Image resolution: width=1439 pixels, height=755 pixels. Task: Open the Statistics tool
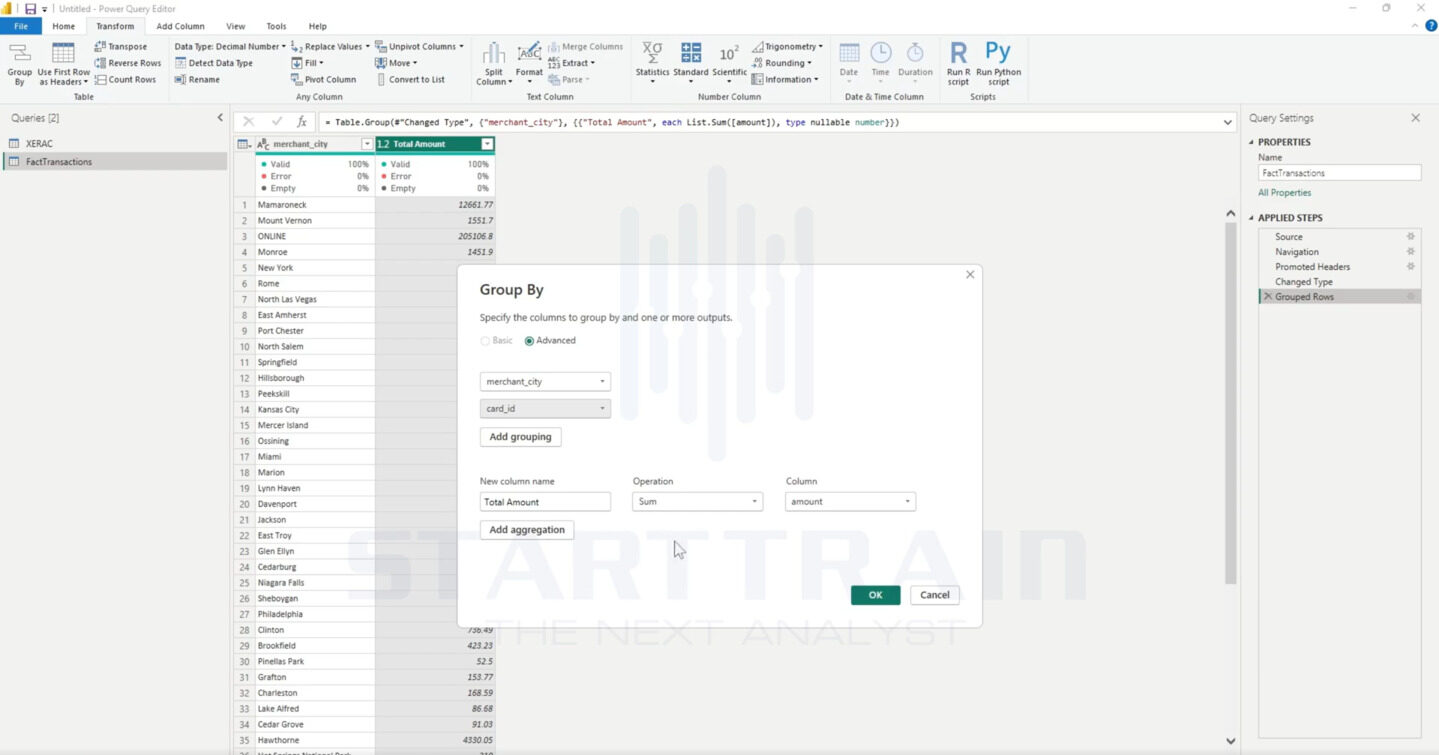652,64
